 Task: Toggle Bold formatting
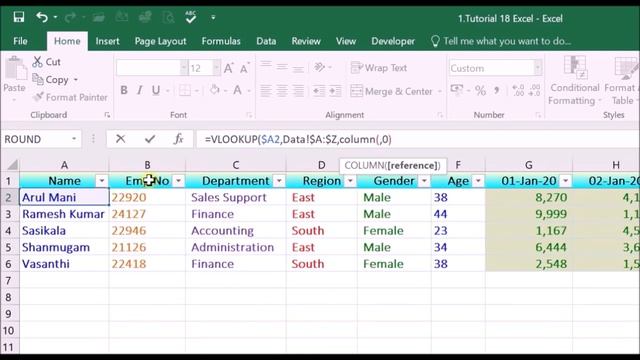124,90
